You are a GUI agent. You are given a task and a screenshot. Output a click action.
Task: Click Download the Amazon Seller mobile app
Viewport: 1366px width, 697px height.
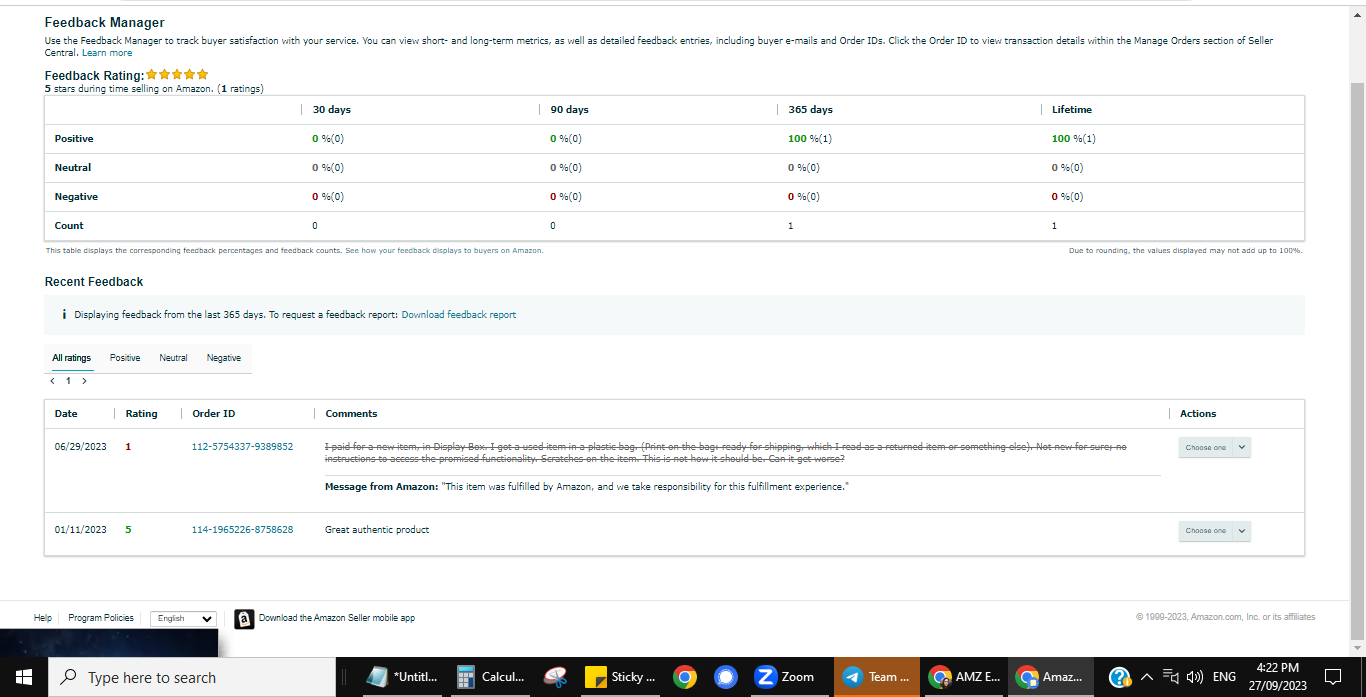click(337, 618)
